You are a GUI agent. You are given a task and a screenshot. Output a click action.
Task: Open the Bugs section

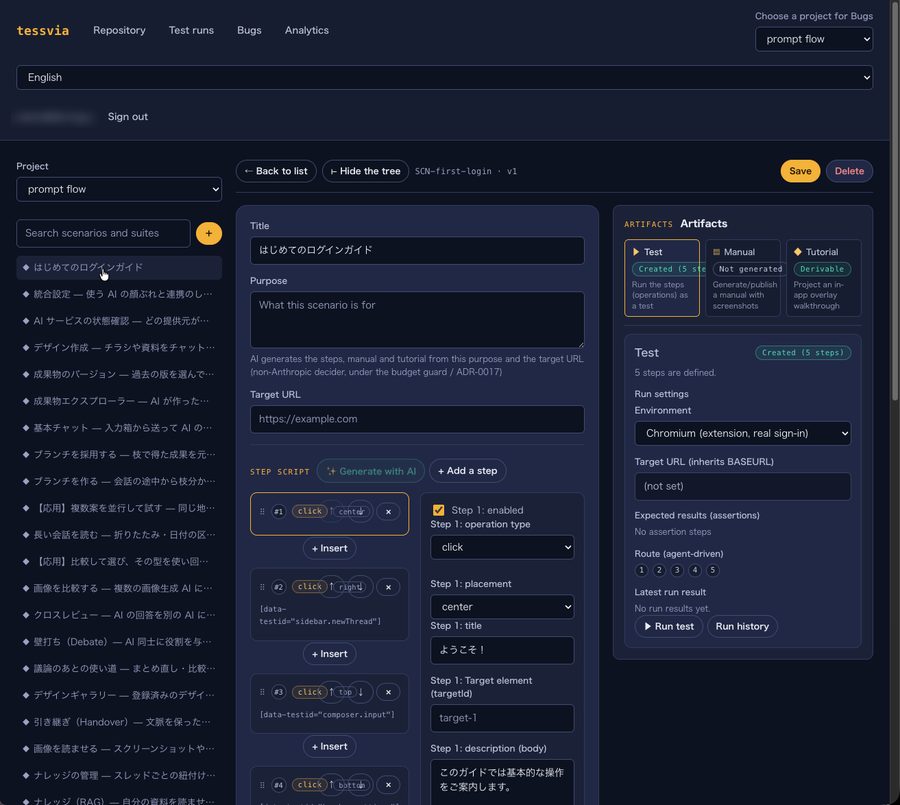pos(249,30)
